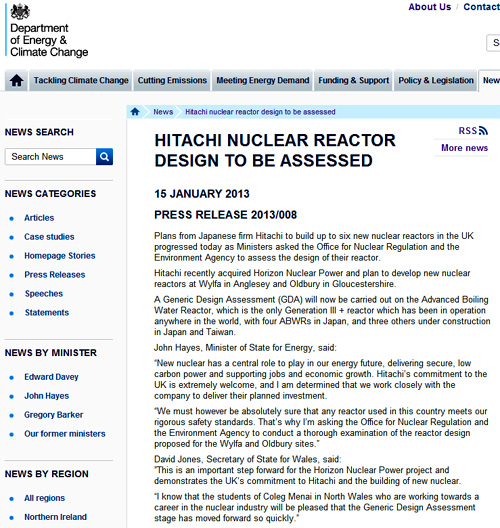This screenshot has width=500, height=528.
Task: Open the Statements category
Action: tap(47, 312)
